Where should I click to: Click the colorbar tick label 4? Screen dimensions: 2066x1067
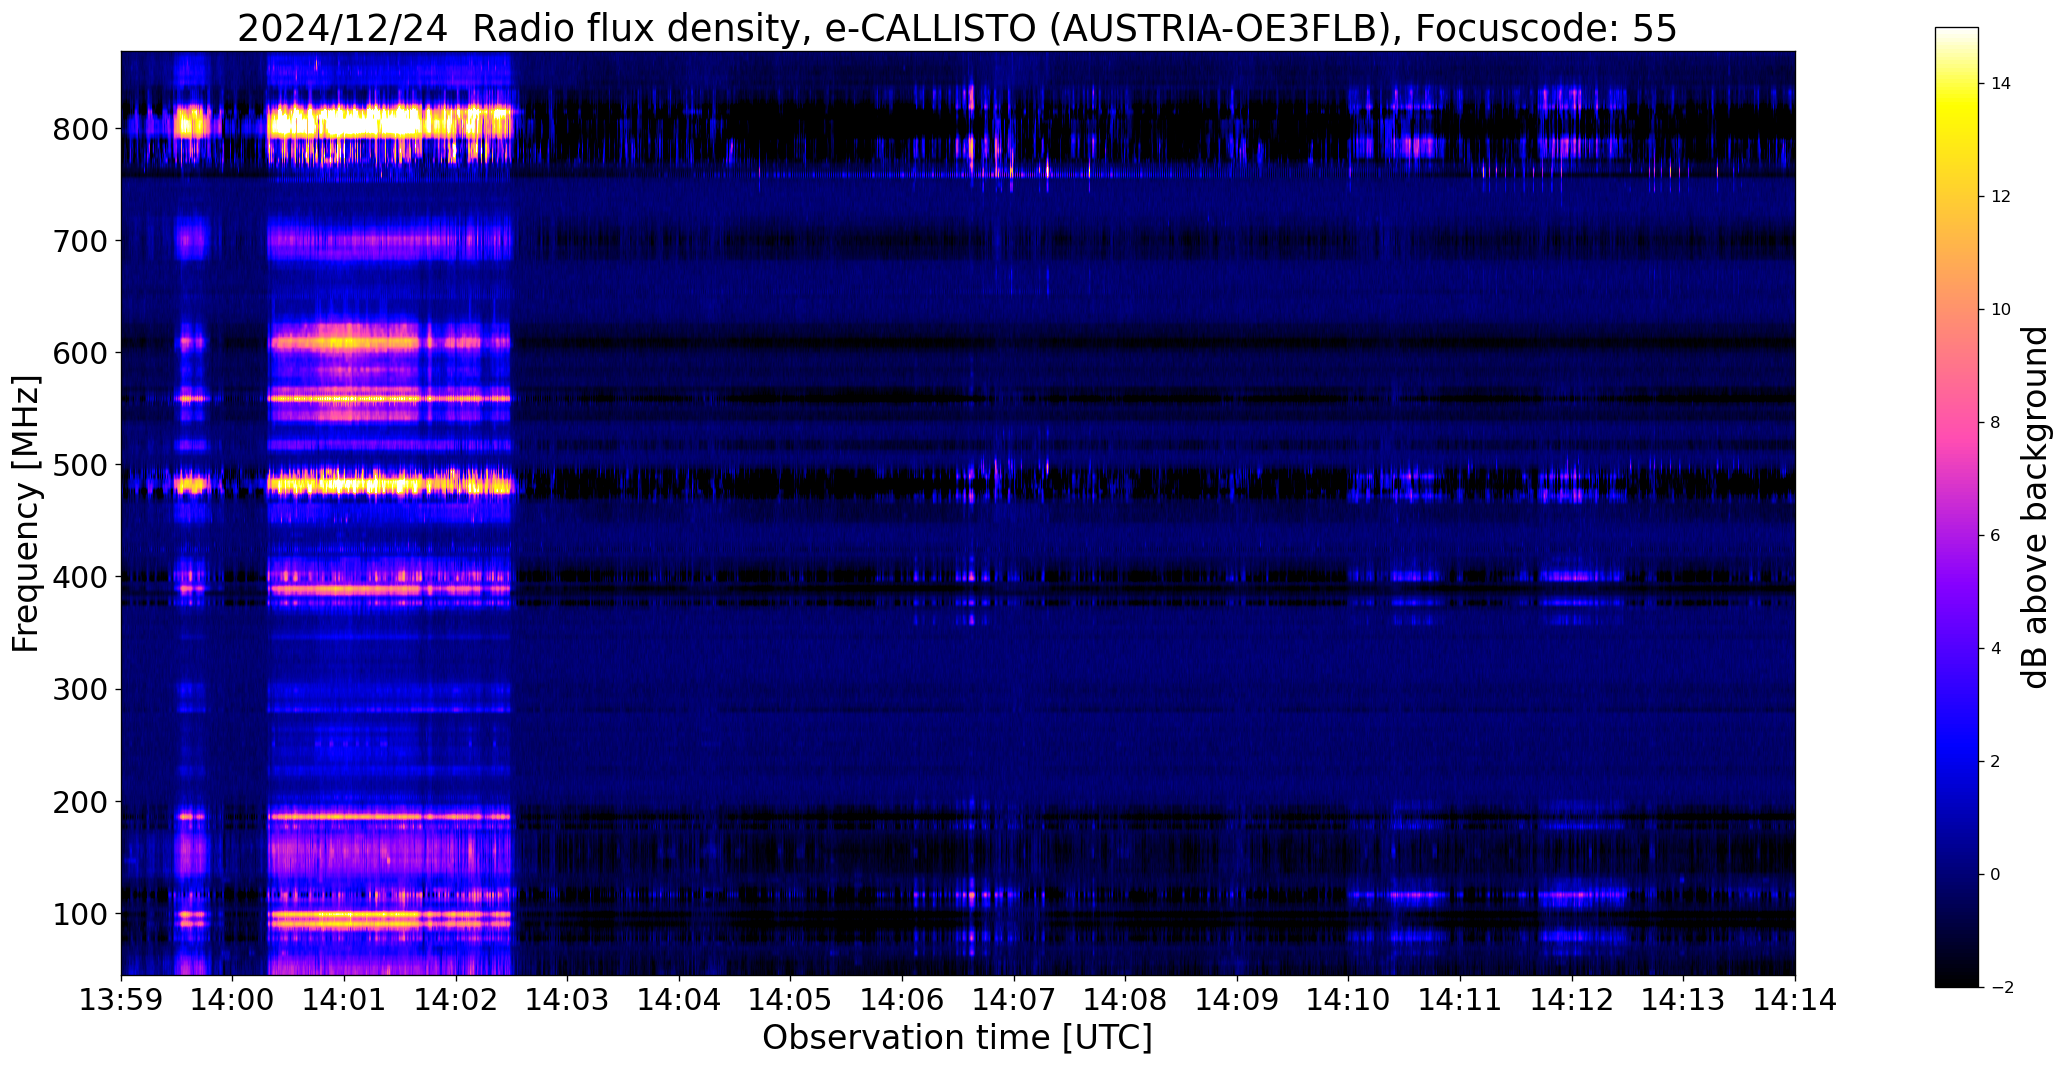[1995, 649]
